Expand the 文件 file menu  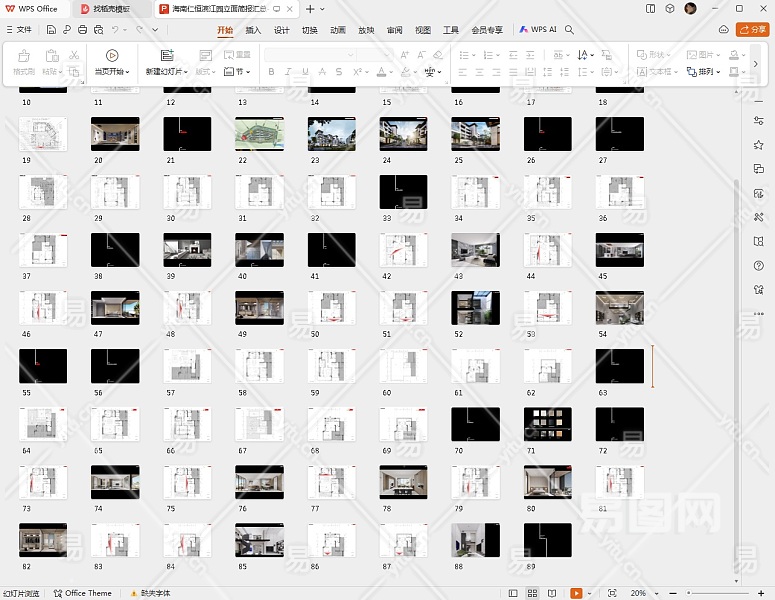pos(18,30)
